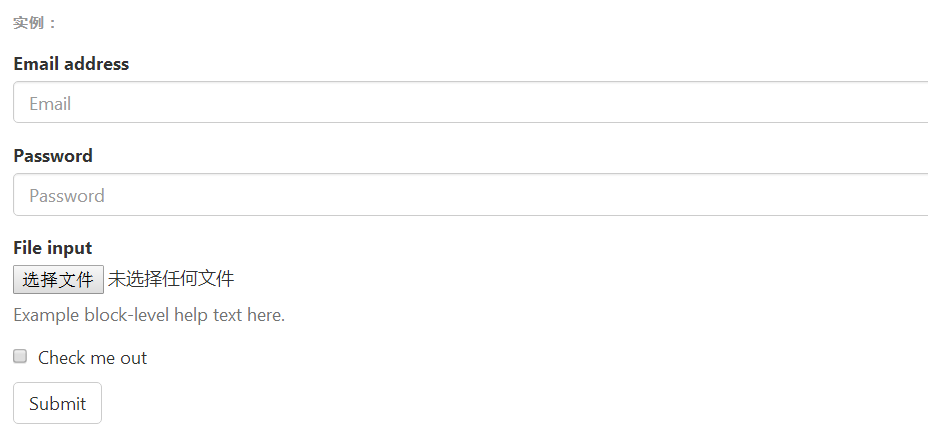Click the word 'here.' ending the help text
The width and height of the screenshot is (928, 437).
point(266,315)
